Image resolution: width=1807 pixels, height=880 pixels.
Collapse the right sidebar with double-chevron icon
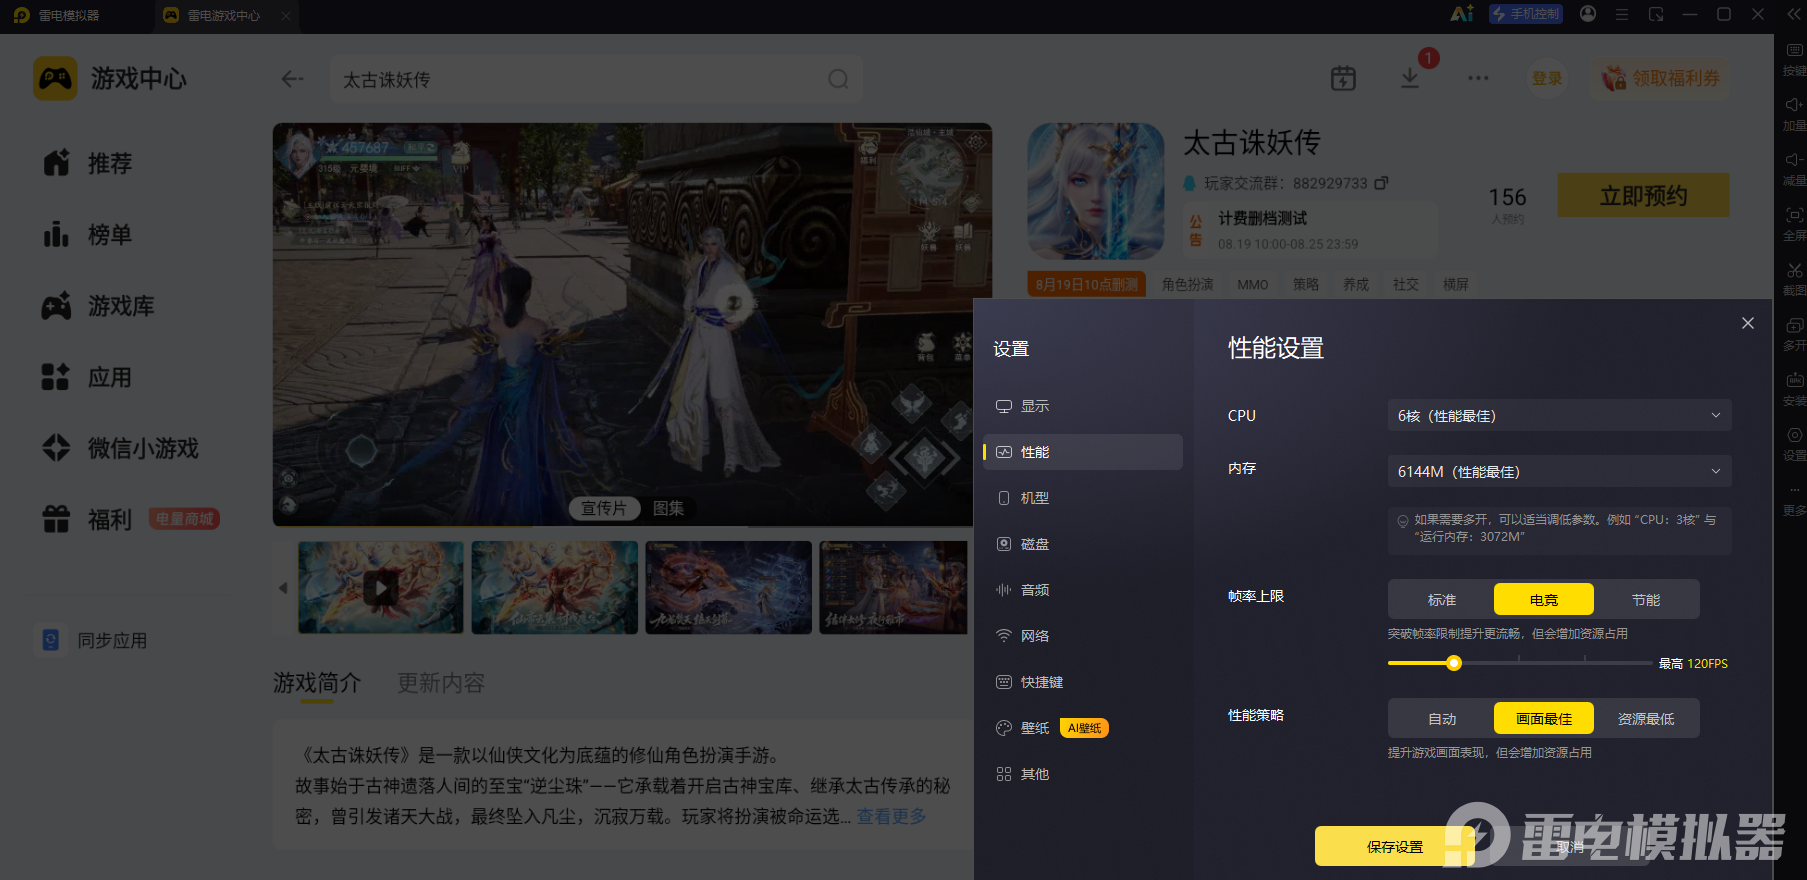[1792, 14]
